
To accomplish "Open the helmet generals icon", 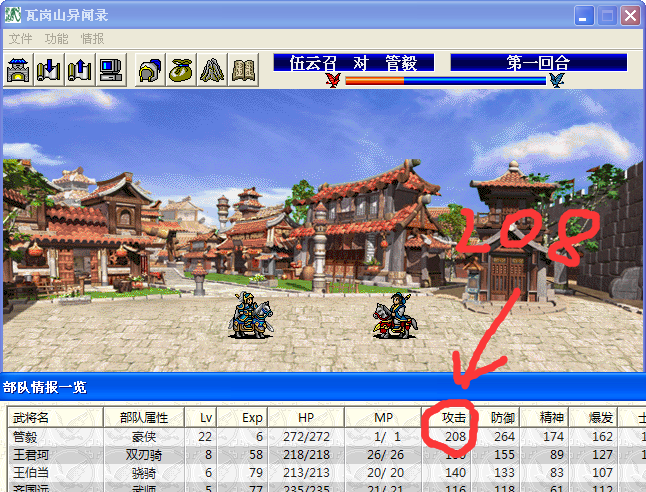I will [150, 70].
